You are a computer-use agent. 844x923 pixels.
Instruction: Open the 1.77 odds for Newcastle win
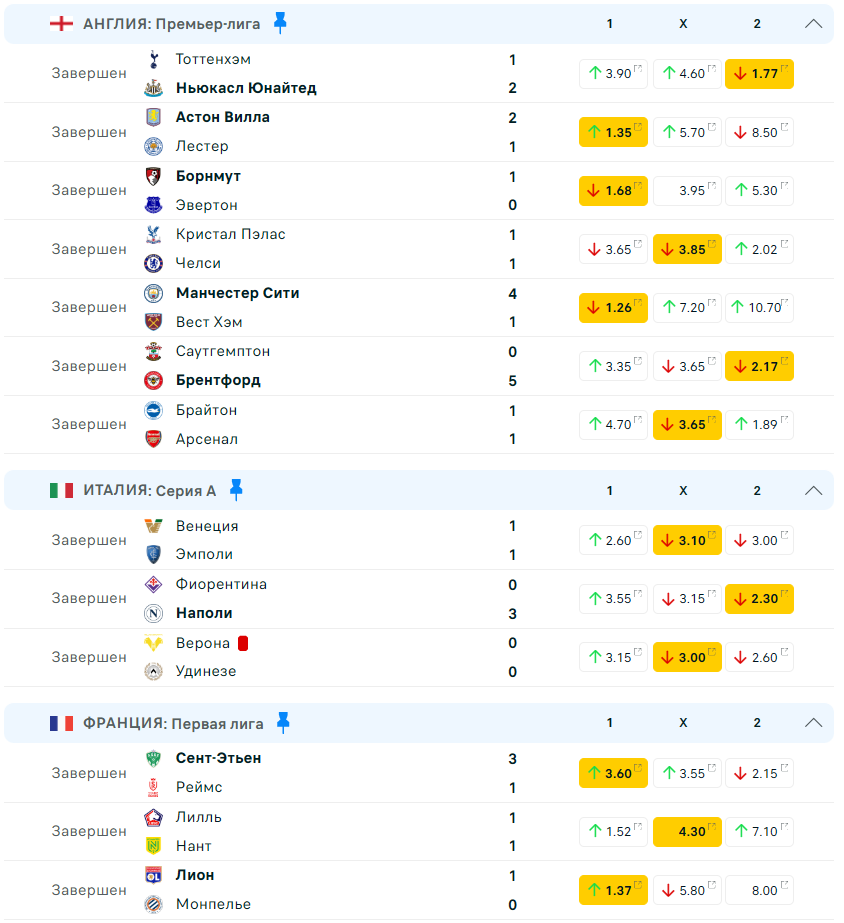[759, 74]
